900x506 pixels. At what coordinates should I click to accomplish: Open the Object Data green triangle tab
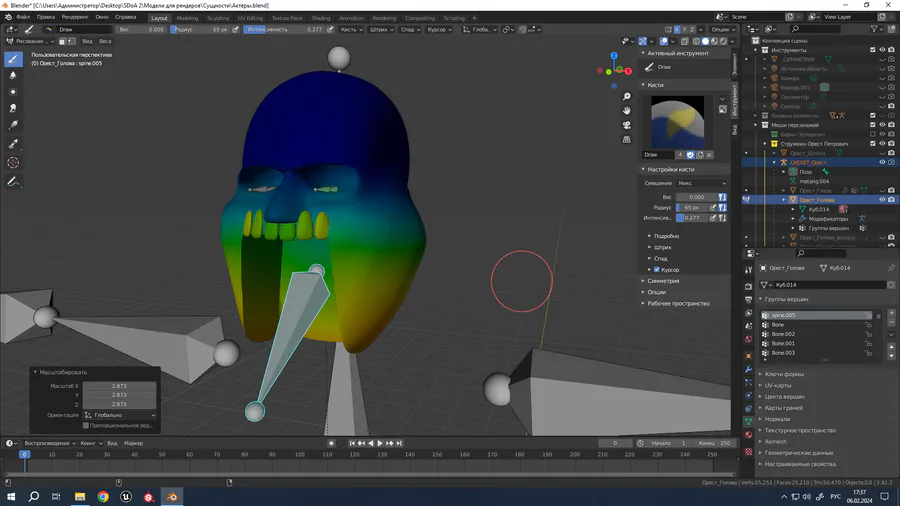748,422
